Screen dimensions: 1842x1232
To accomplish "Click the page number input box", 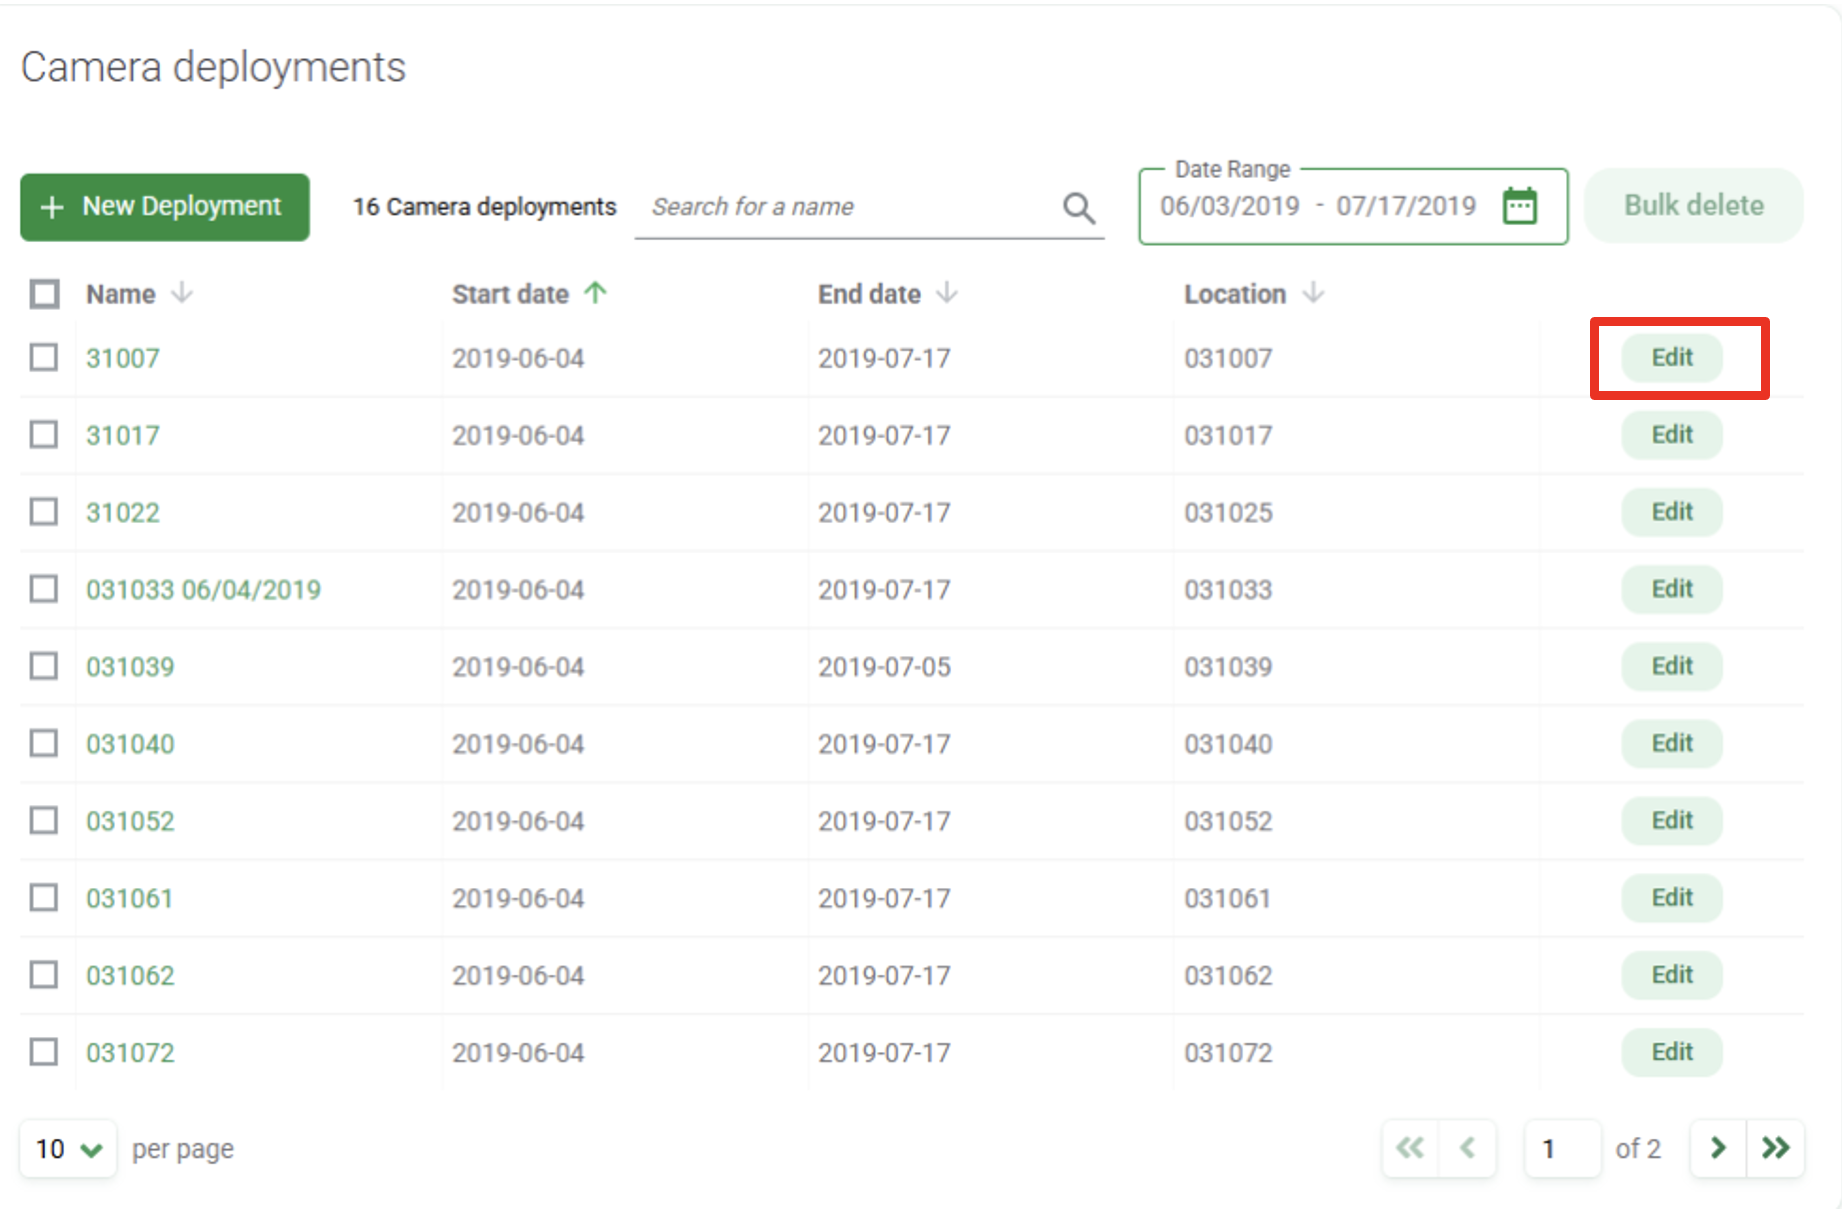I will (1561, 1148).
